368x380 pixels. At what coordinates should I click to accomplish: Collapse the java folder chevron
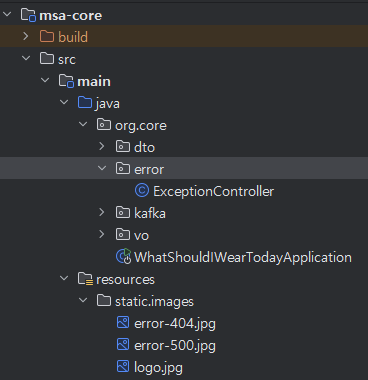(64, 102)
